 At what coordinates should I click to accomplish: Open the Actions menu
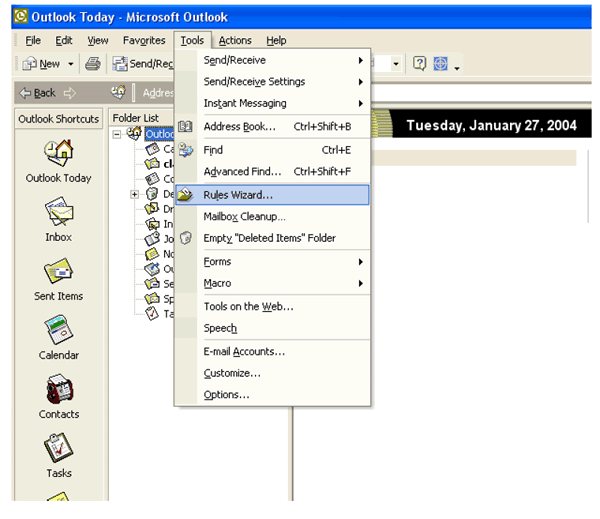(235, 40)
